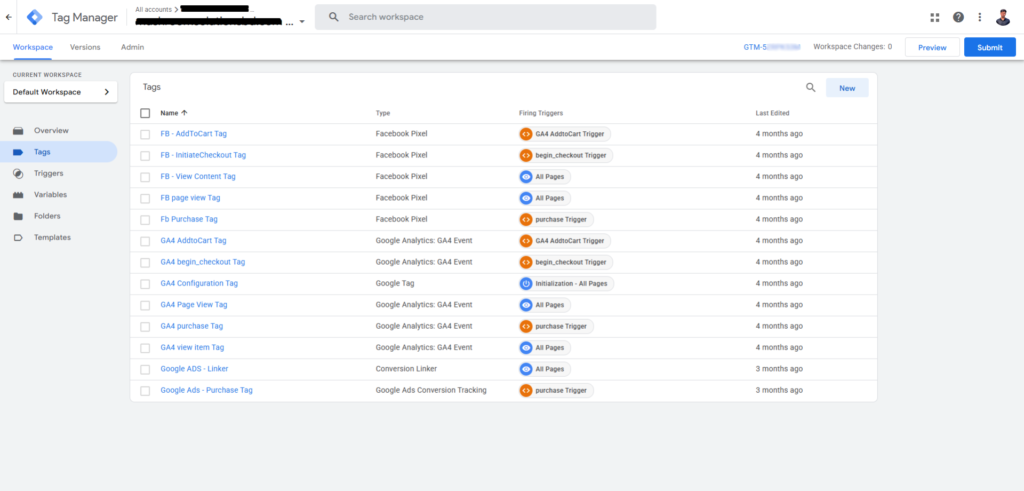Tick the select-all checkbox in Tags header
The width and height of the screenshot is (1024, 491).
[145, 113]
